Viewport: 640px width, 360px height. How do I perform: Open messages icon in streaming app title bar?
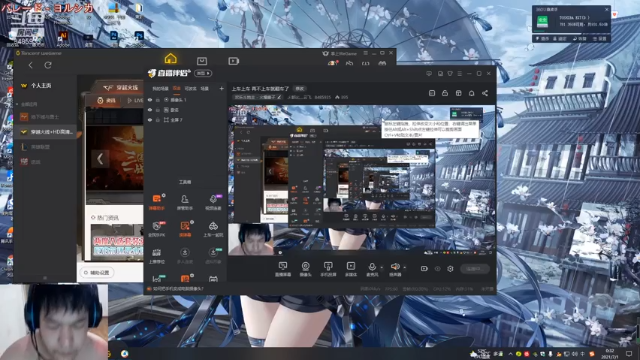[x=429, y=73]
